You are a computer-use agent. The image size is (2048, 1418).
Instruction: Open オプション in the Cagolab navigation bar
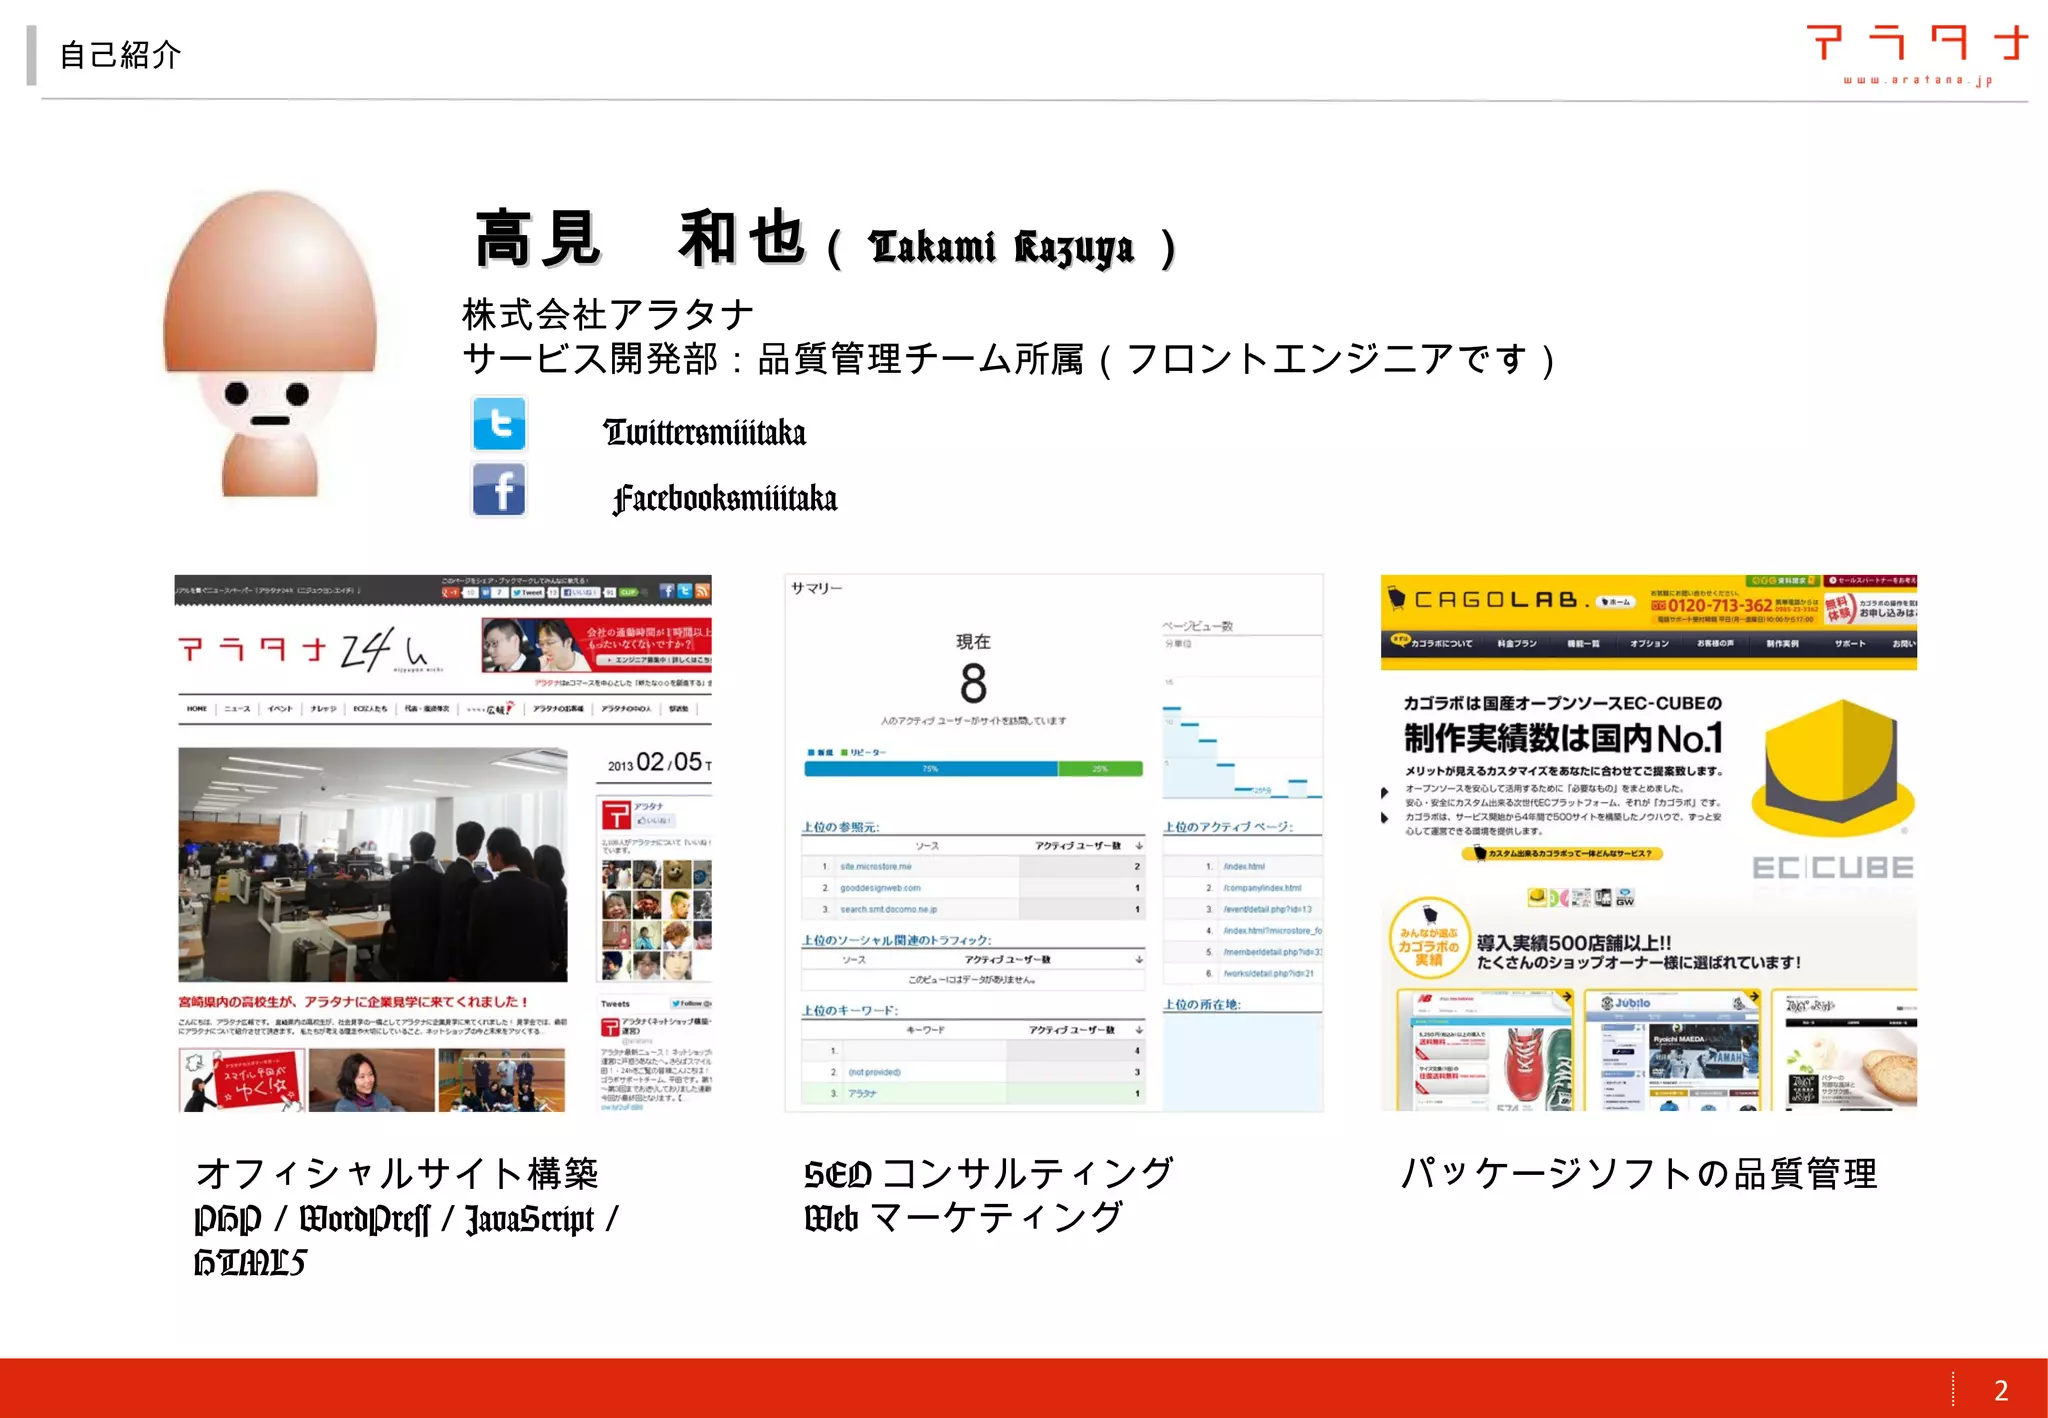(1649, 643)
